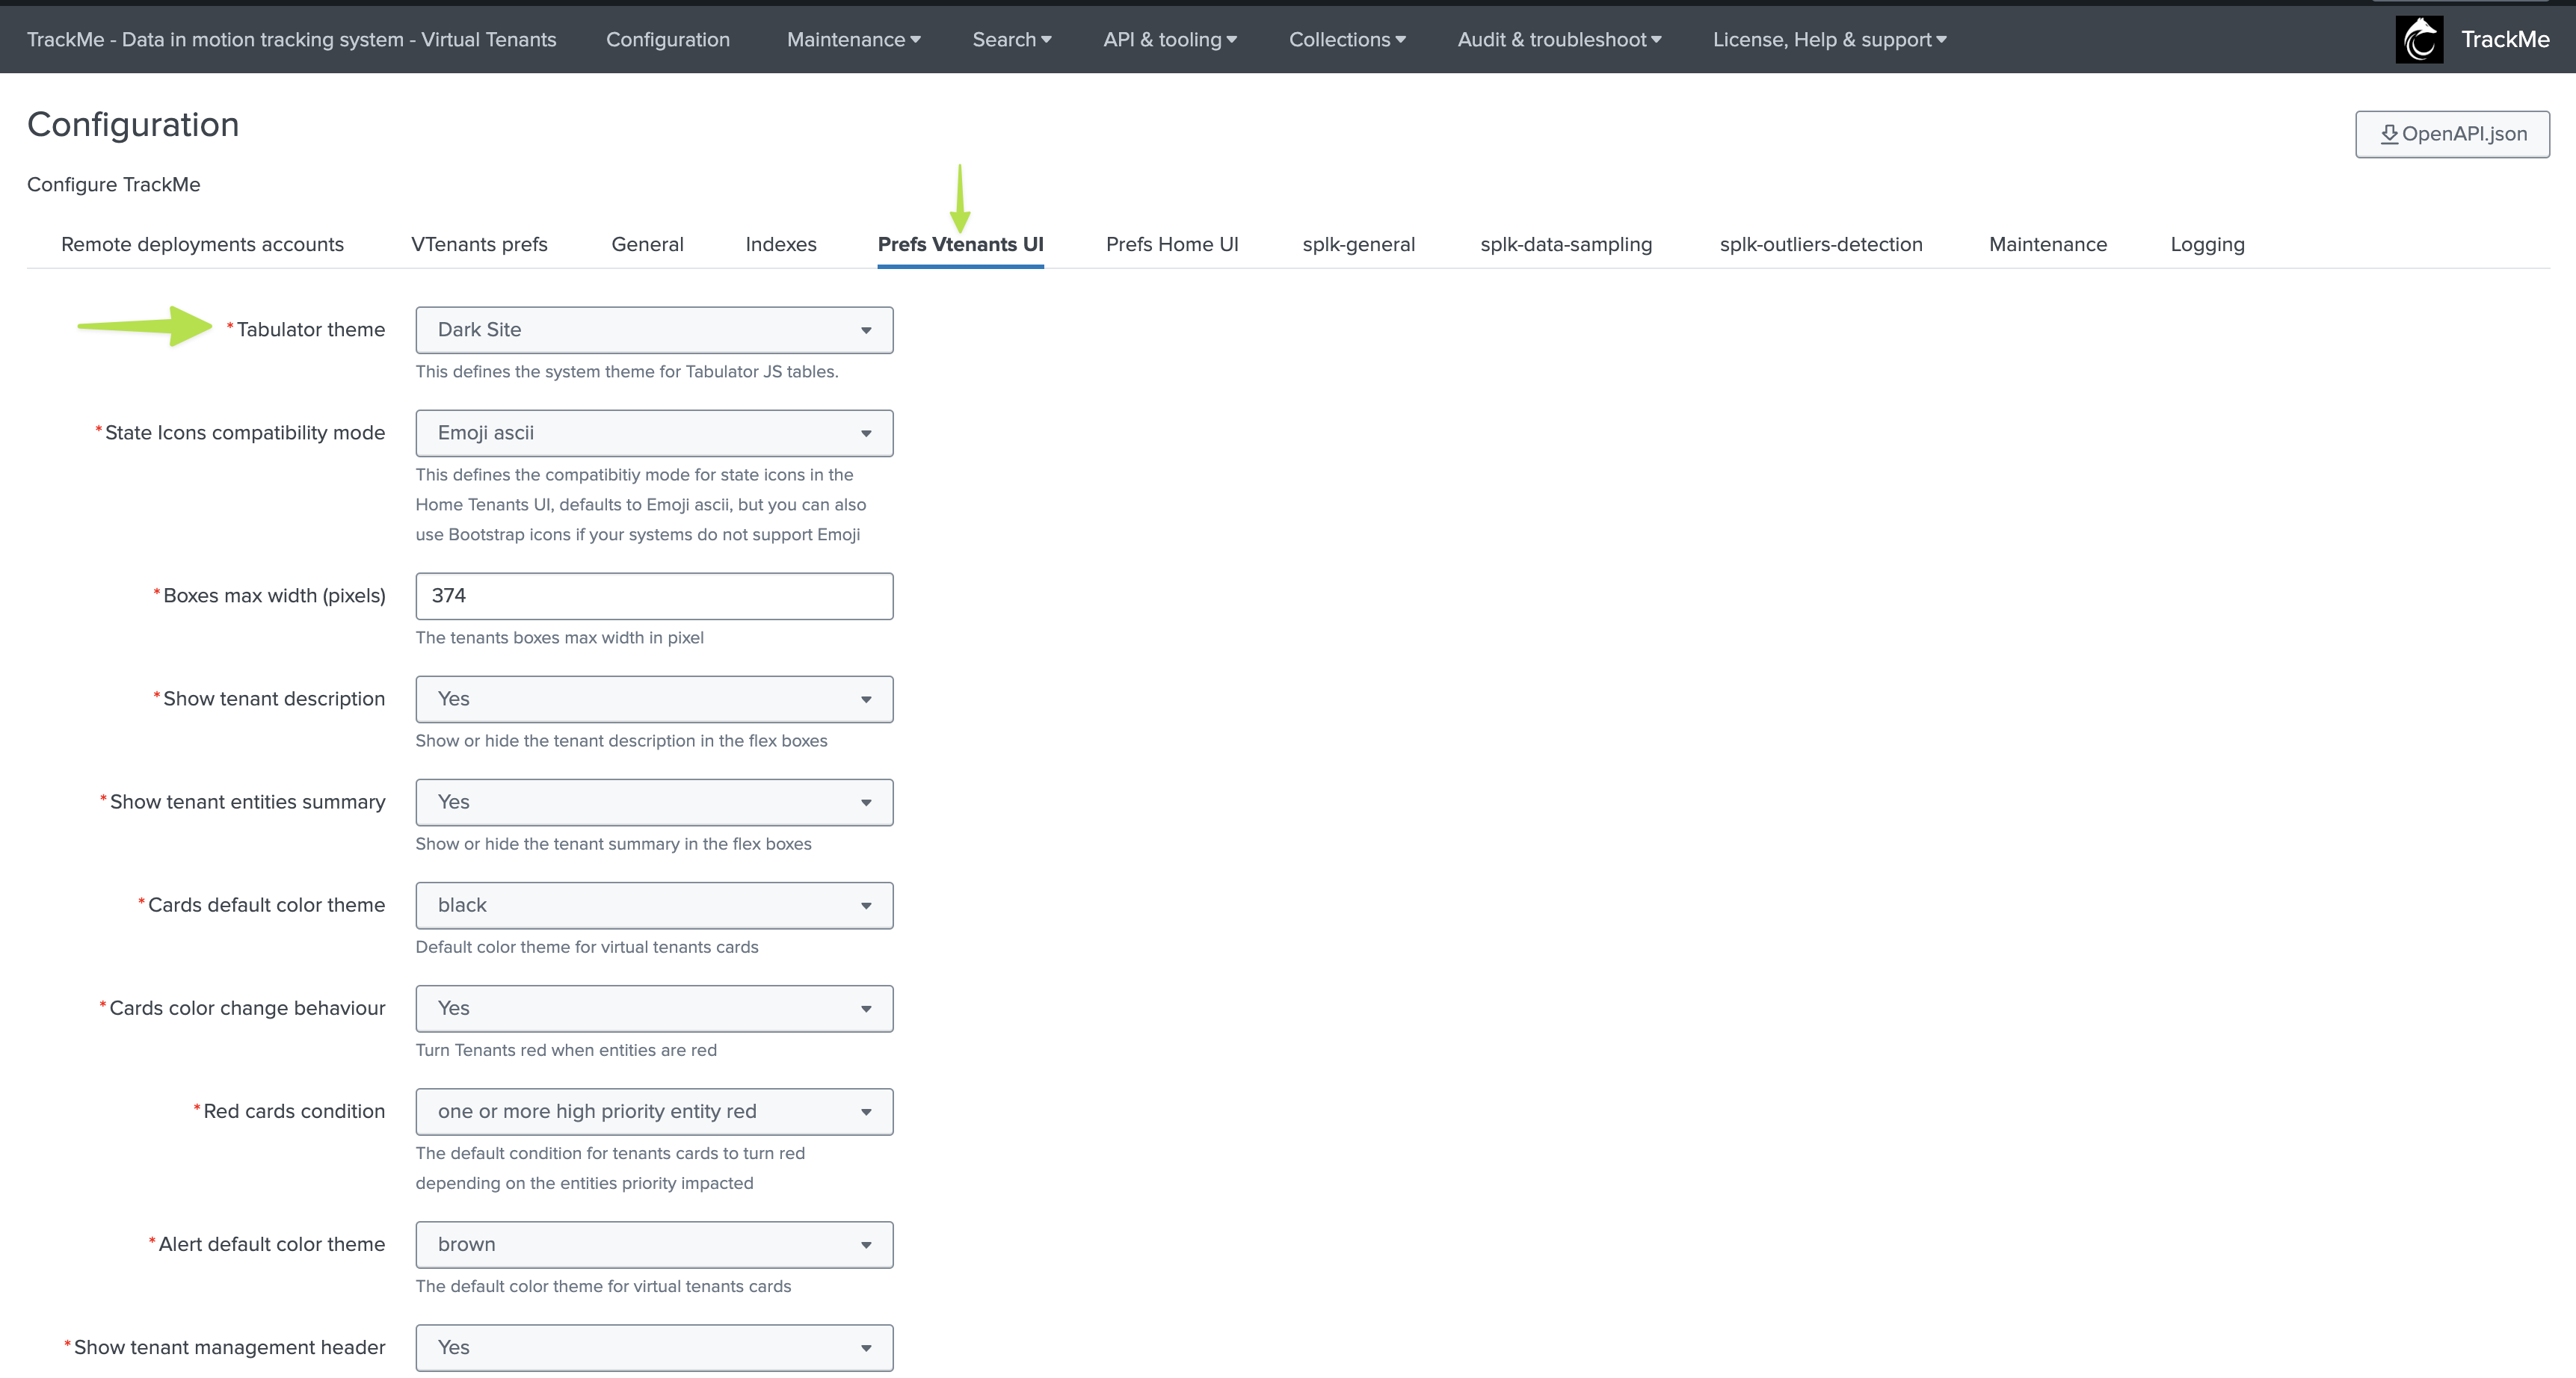Switch to VTenants prefs tab
The image size is (2576, 1378).
[479, 245]
